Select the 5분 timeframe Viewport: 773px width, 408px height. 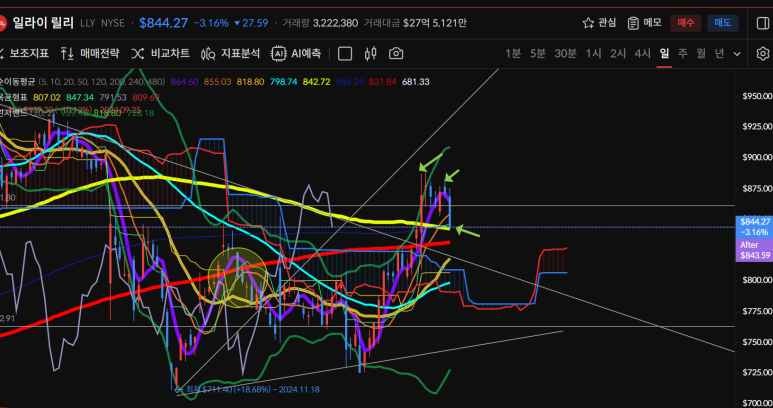(x=538, y=53)
